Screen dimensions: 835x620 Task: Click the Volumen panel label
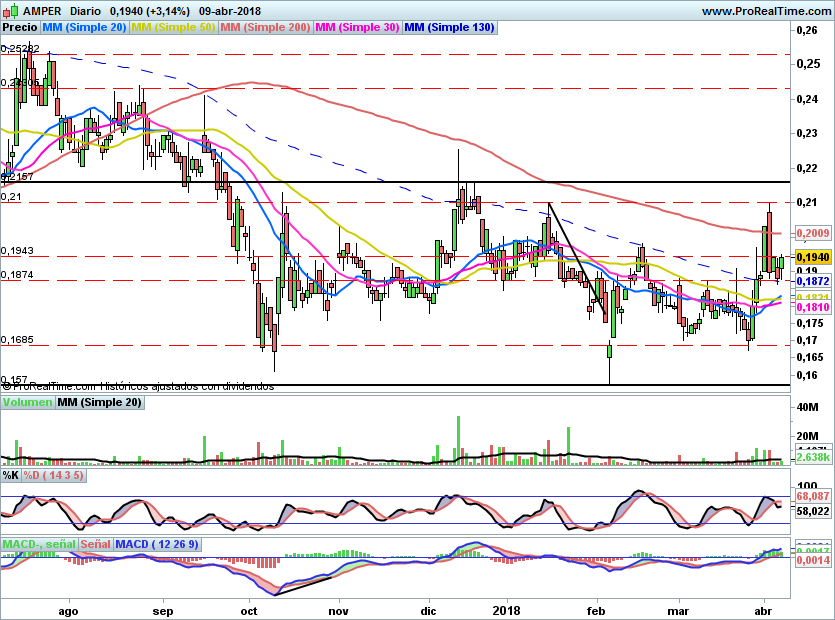point(28,403)
